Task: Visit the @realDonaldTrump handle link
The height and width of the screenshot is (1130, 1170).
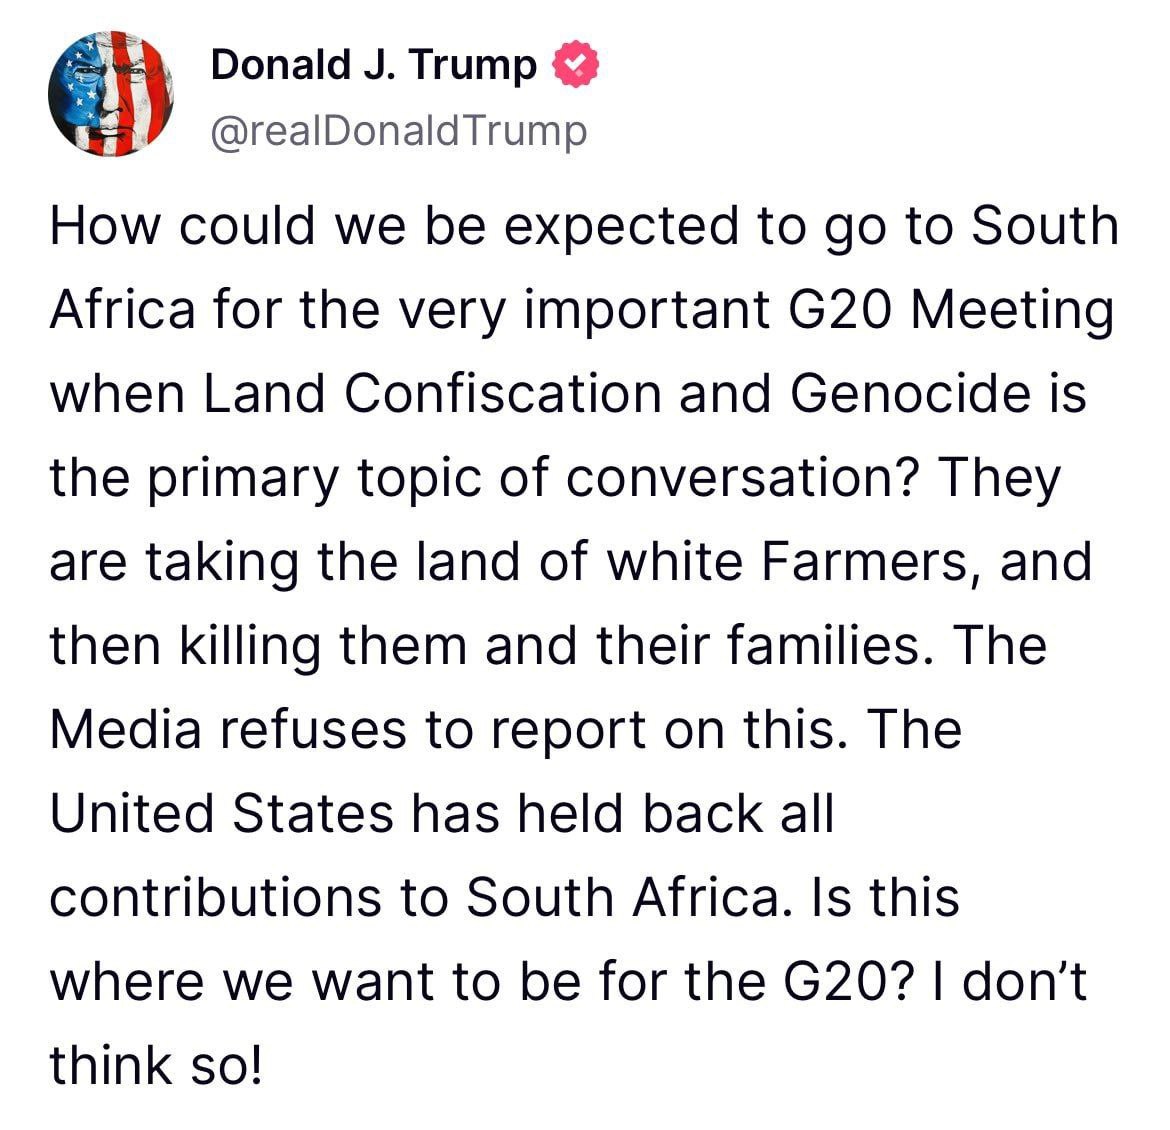Action: (x=399, y=131)
